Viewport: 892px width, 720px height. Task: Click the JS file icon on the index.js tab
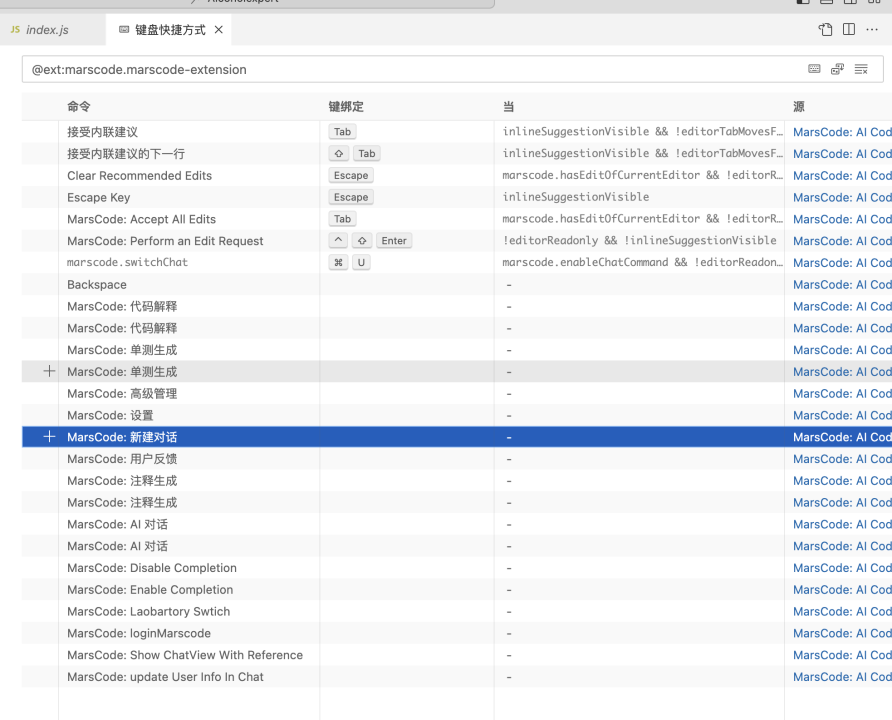[x=15, y=30]
